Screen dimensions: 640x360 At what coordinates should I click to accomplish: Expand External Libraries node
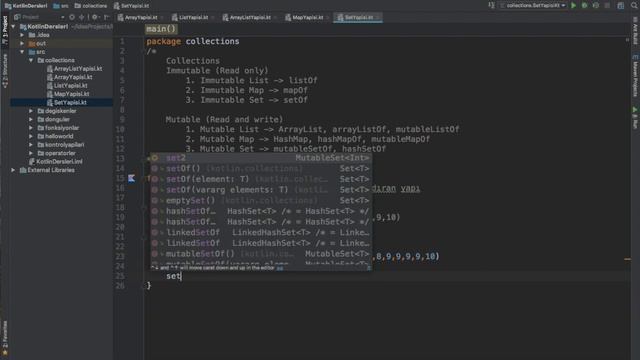point(13,170)
